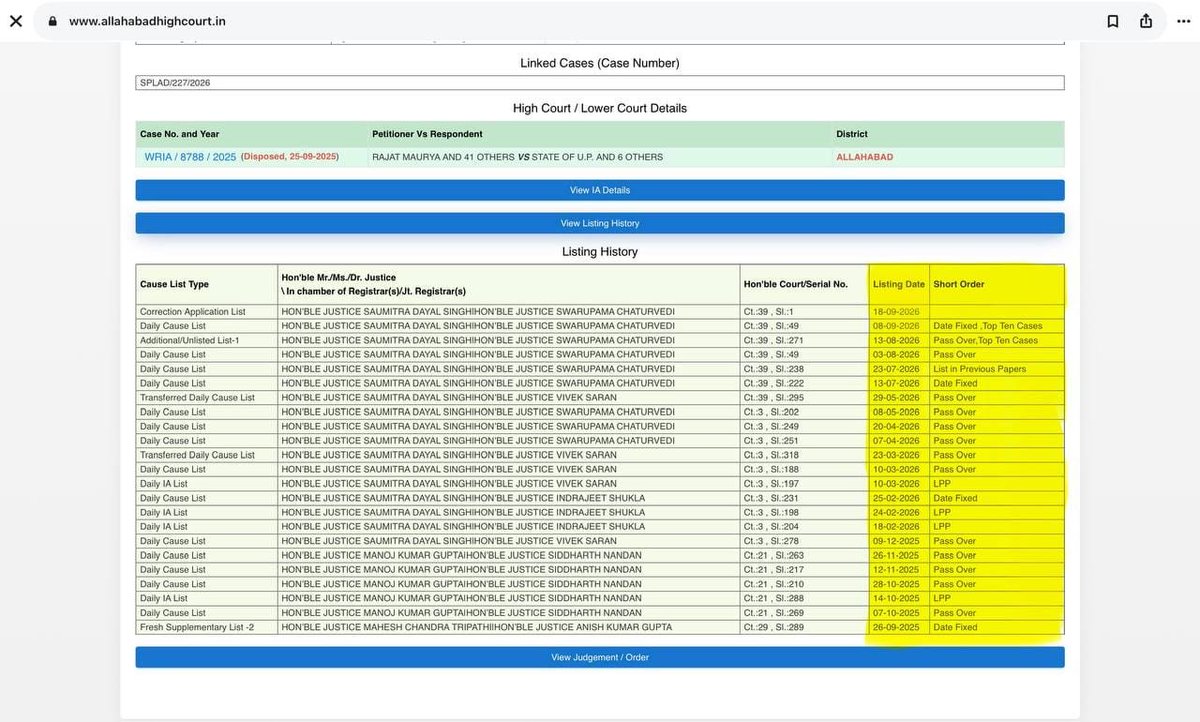The height and width of the screenshot is (722, 1200).
Task: Click short order Pass Over,Top Ten Cases
Action: pyautogui.click(x=986, y=340)
